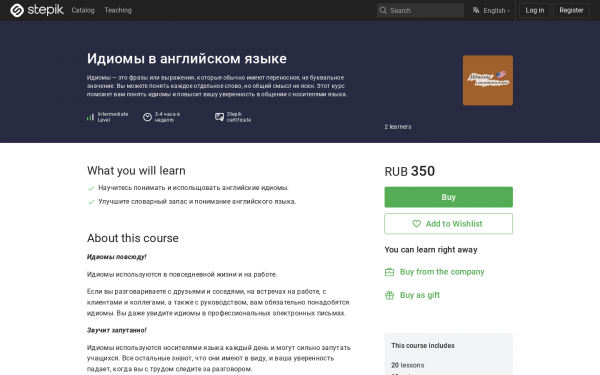The width and height of the screenshot is (600, 375).
Task: Click the search magnifier icon
Action: (383, 10)
